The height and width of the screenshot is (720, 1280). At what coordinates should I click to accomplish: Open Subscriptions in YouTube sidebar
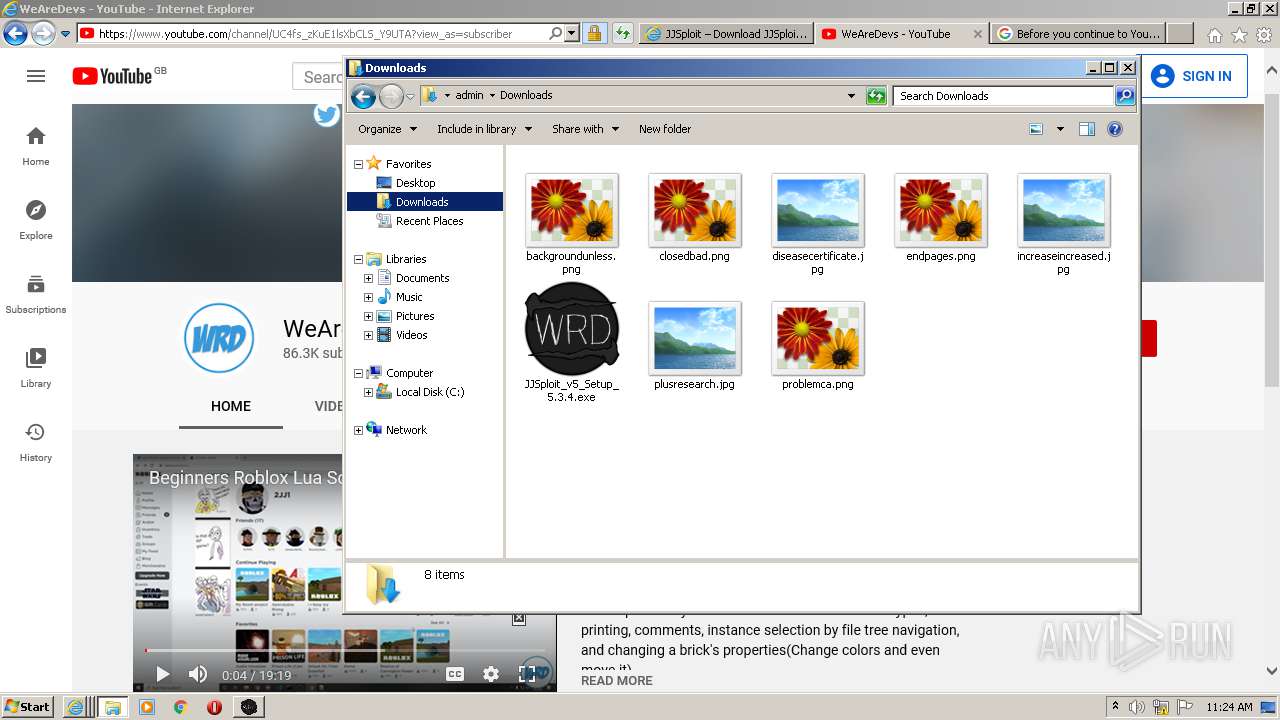coord(36,294)
